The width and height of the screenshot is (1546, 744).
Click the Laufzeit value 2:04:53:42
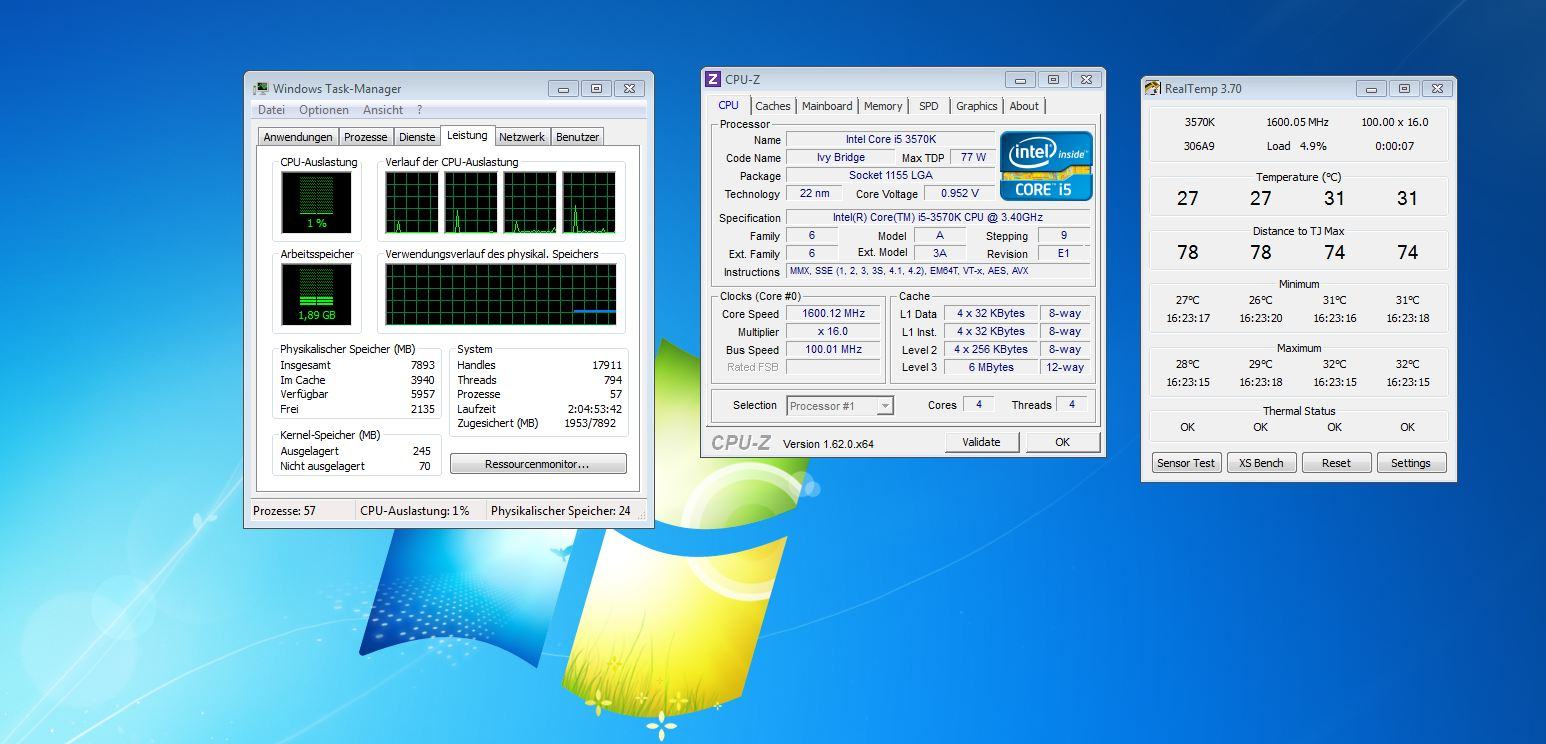[594, 409]
